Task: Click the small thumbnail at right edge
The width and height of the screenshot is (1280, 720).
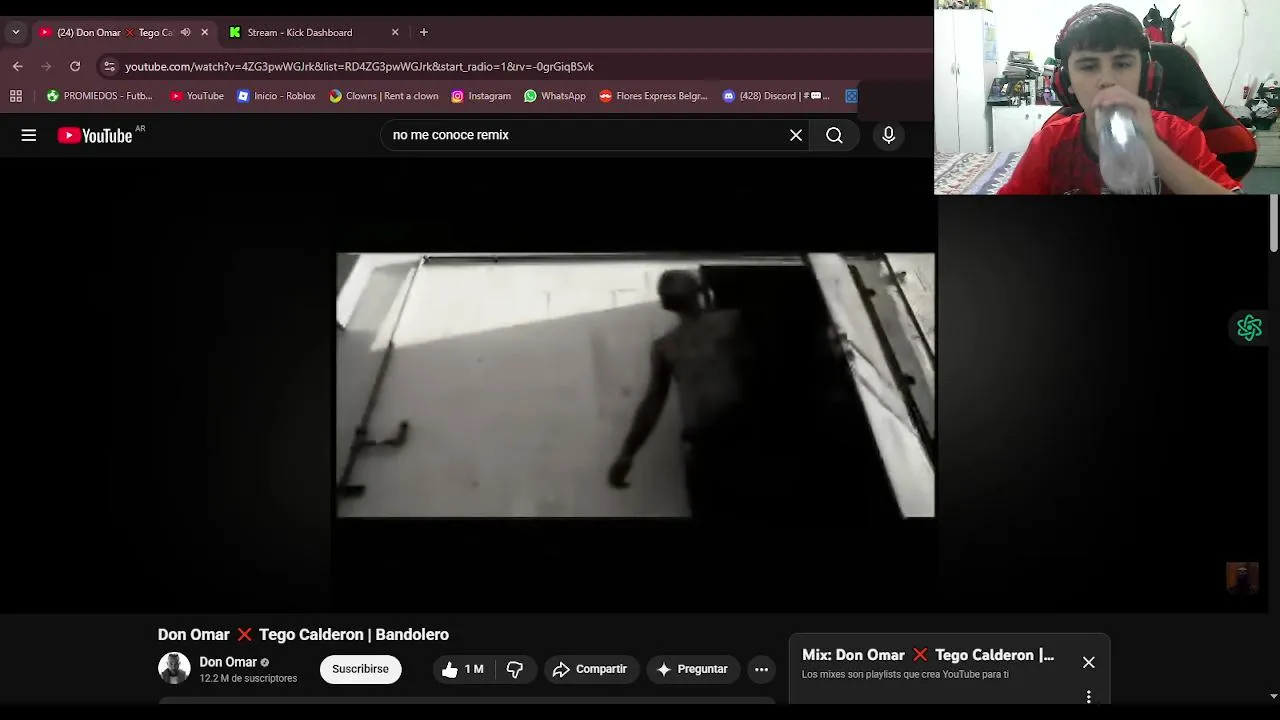Action: click(1242, 579)
